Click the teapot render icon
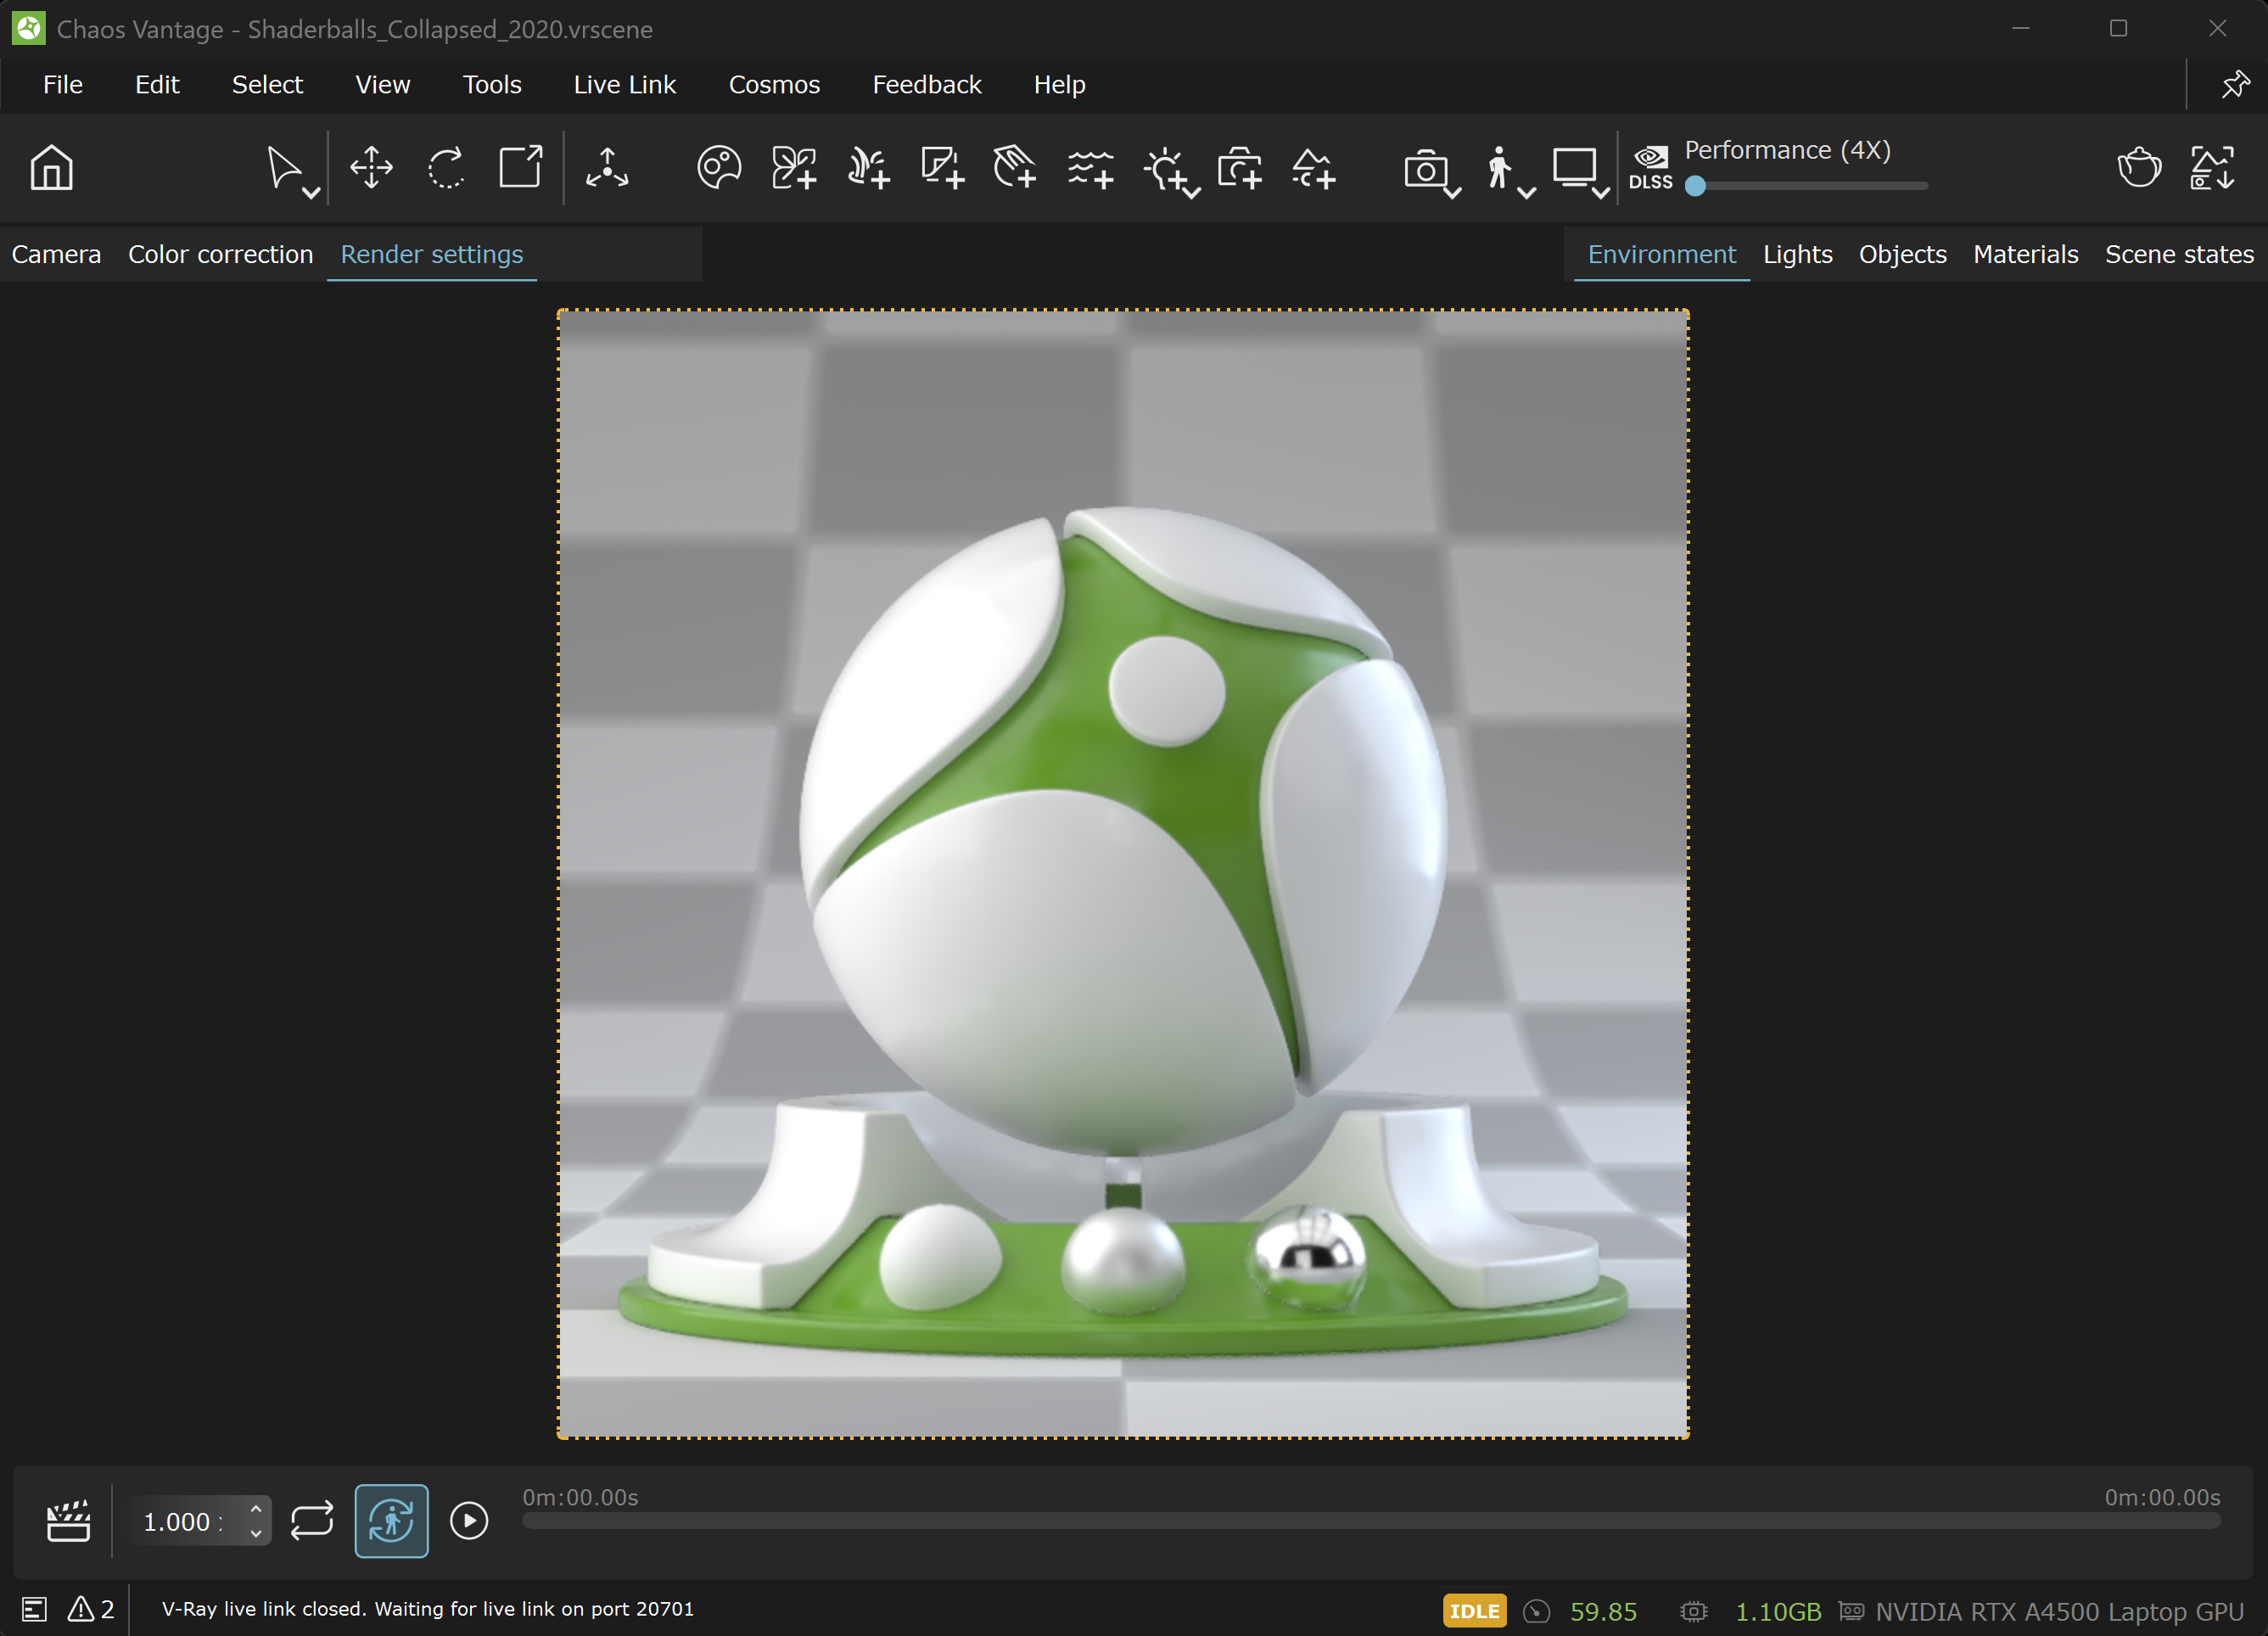 pos(2139,167)
